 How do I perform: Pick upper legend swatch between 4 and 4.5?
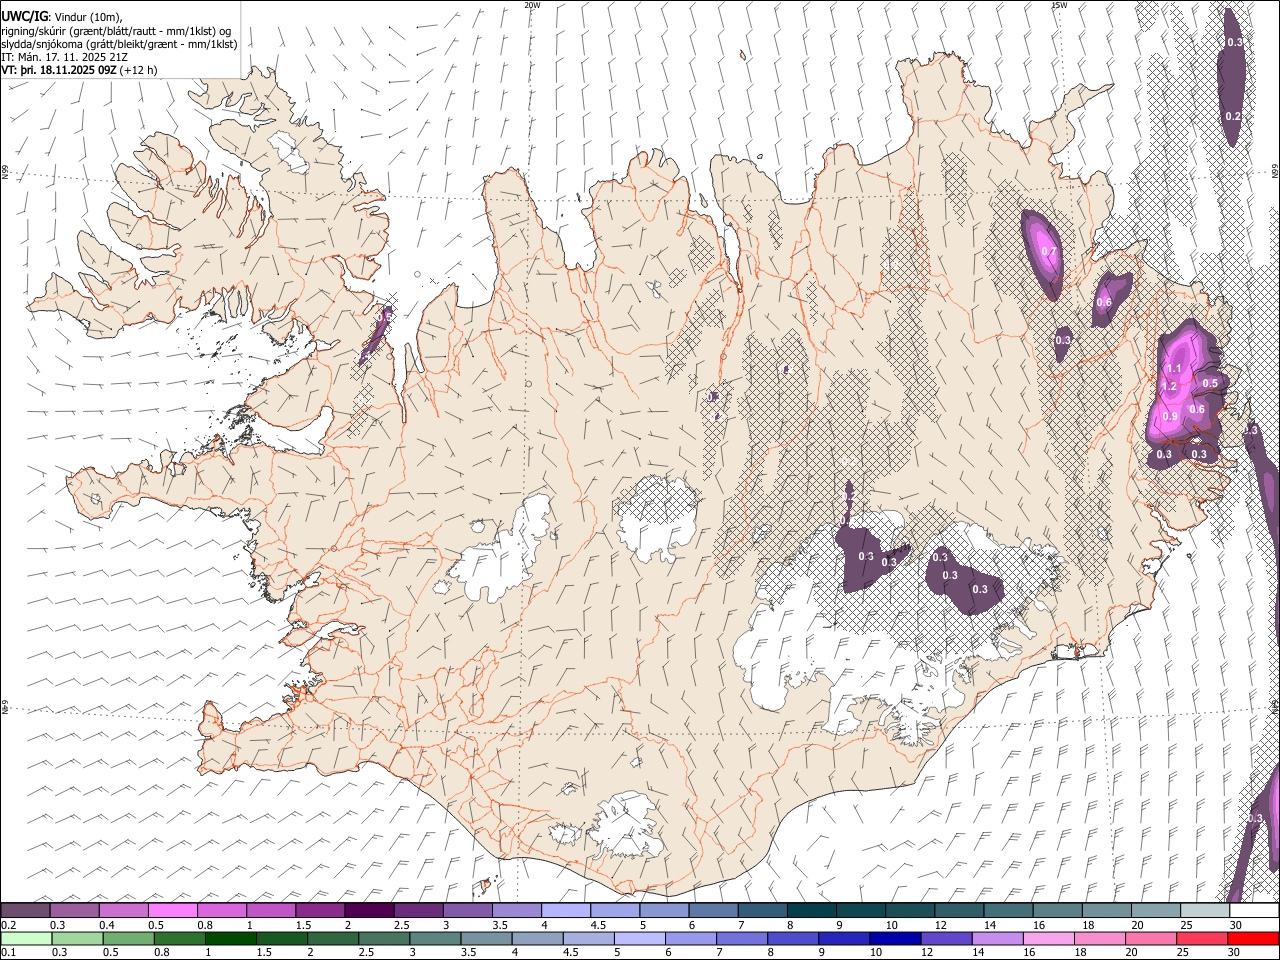click(564, 911)
